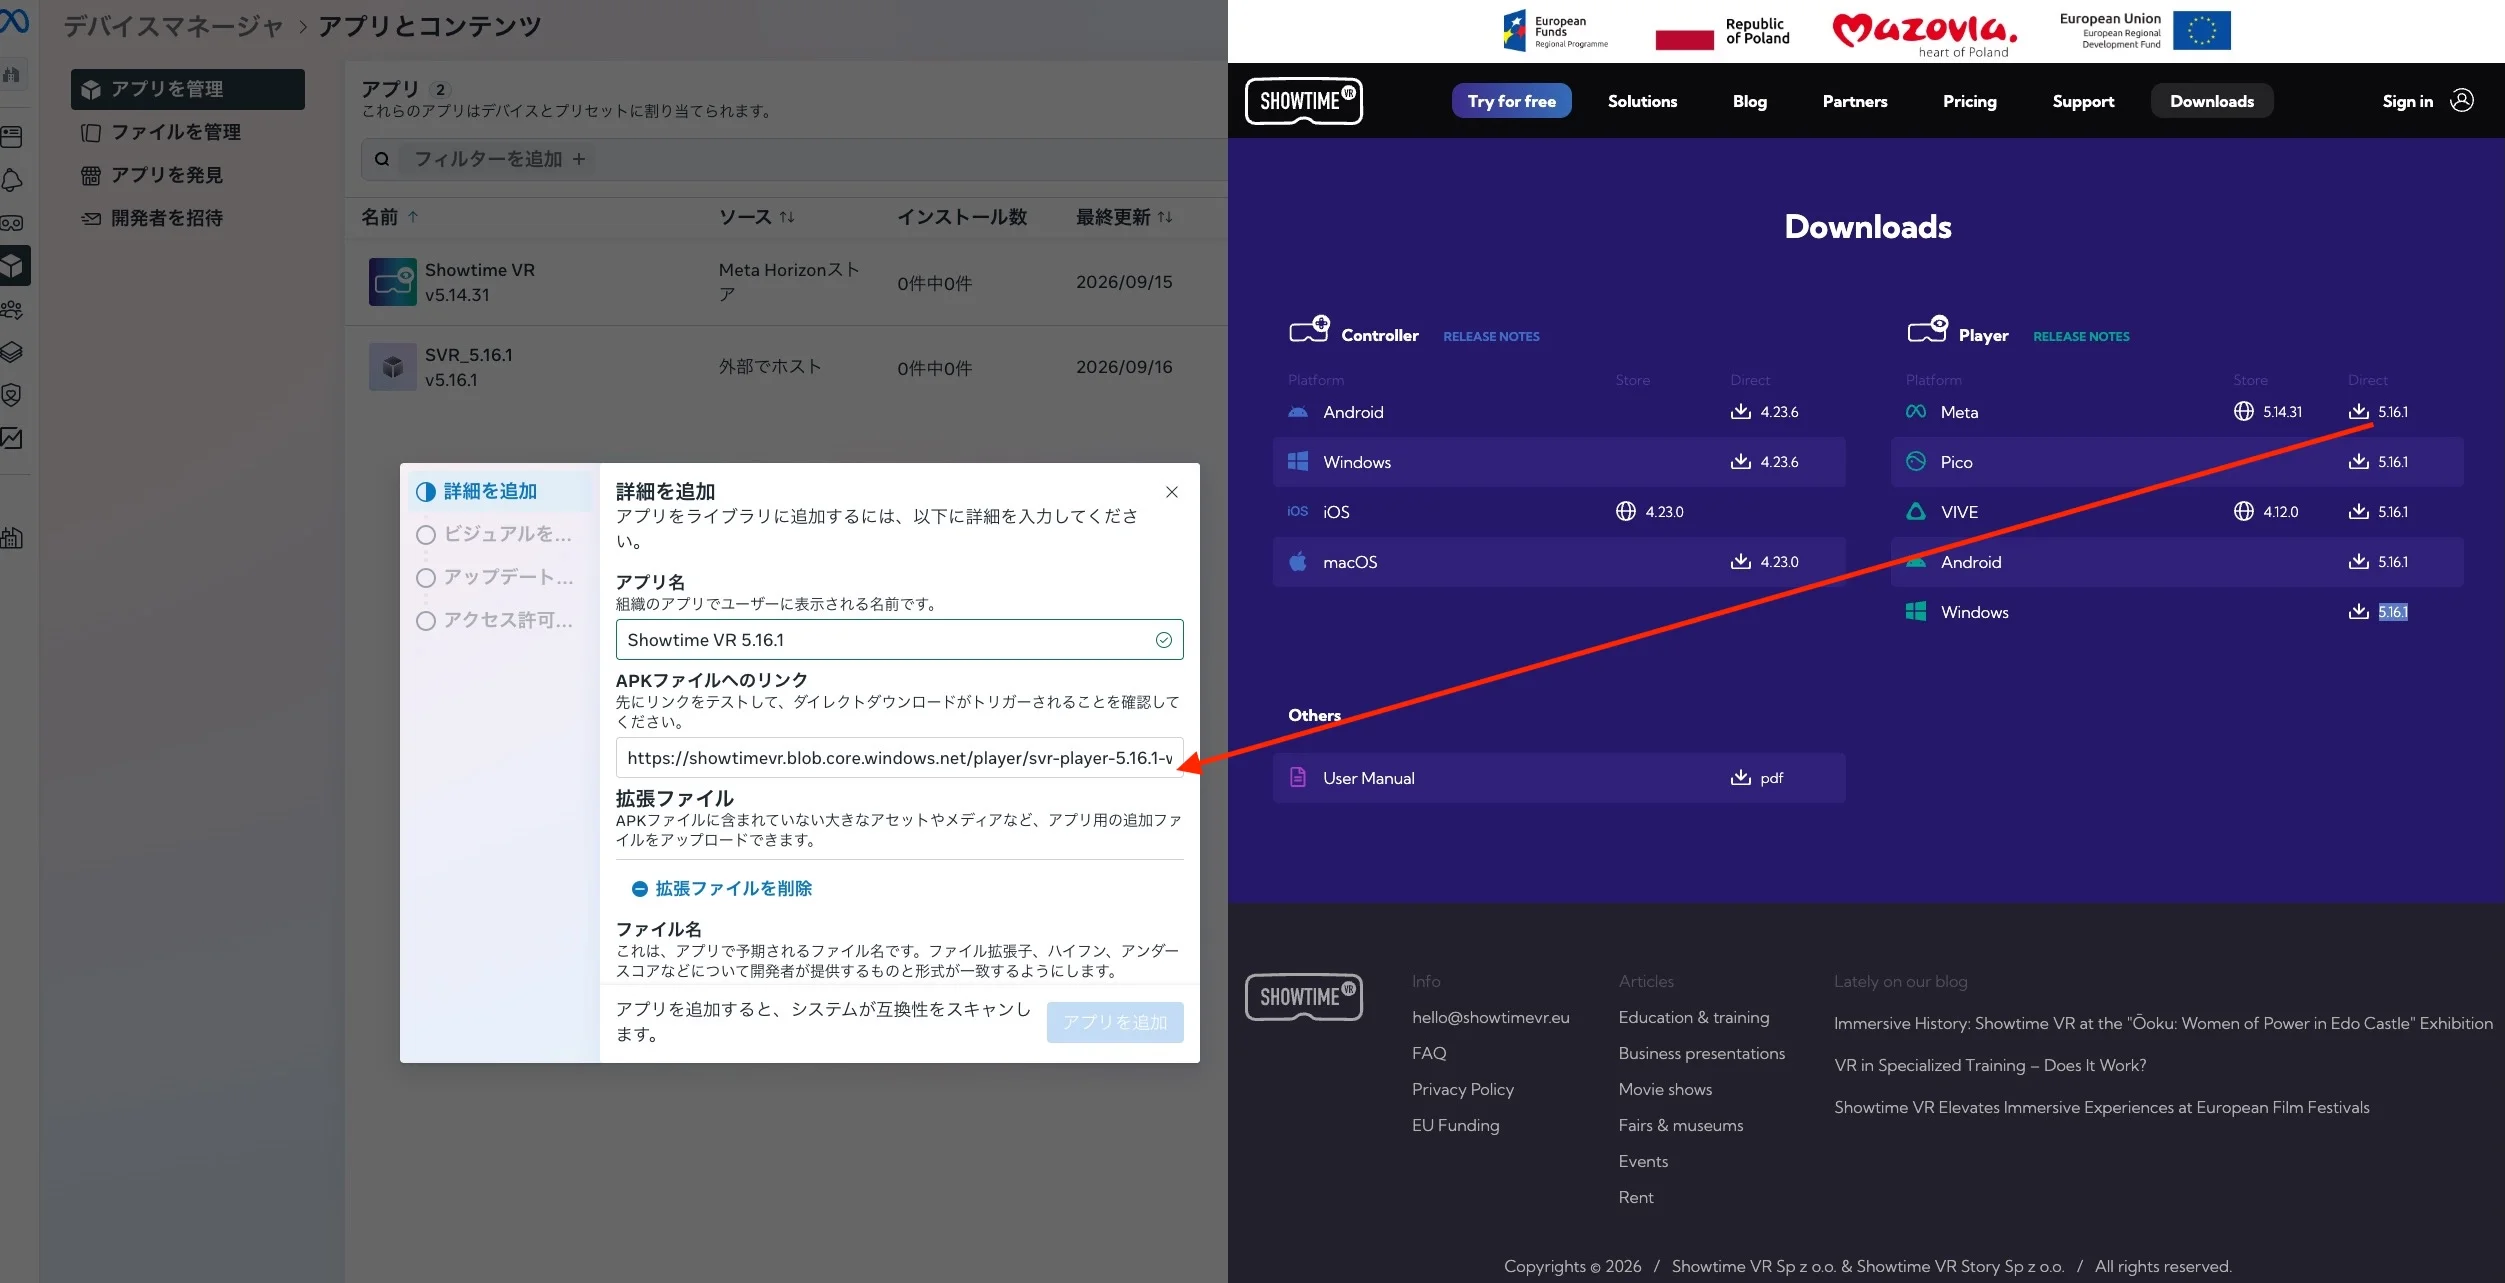This screenshot has height=1283, width=2505.
Task: Open the notifications bell icon in sidebar
Action: point(12,180)
